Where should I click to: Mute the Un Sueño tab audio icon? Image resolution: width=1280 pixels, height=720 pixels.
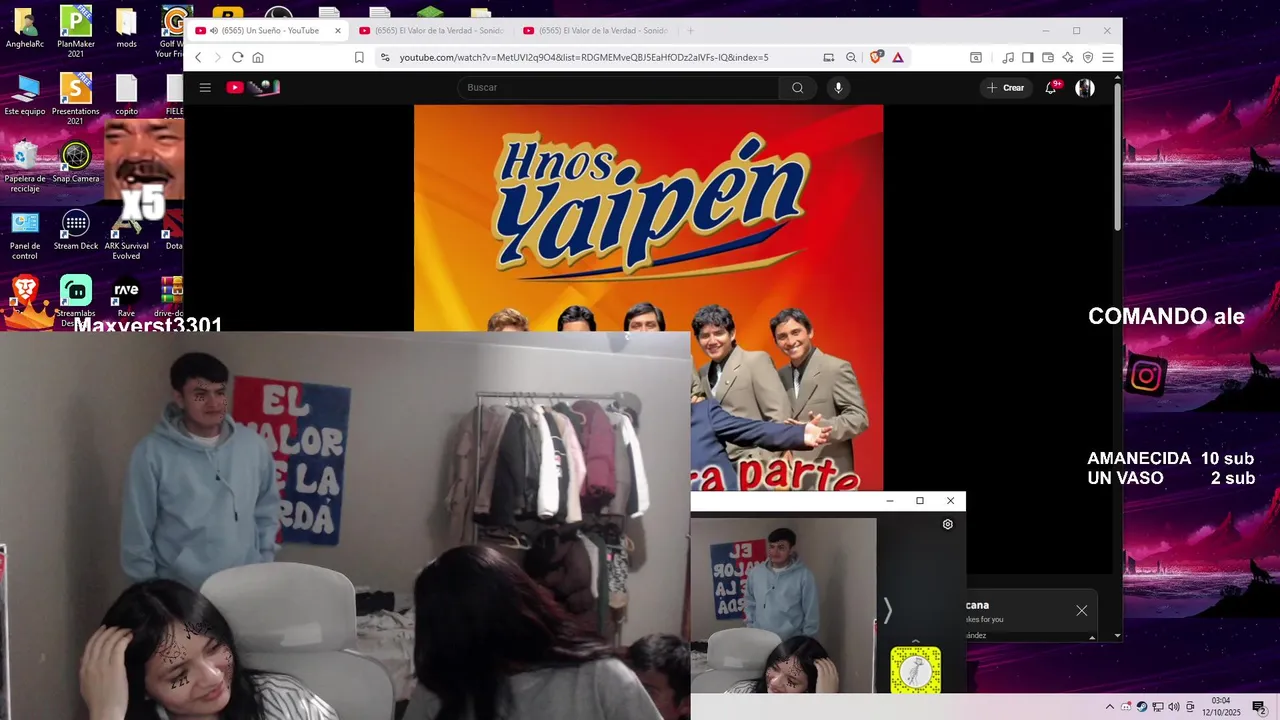coord(214,31)
